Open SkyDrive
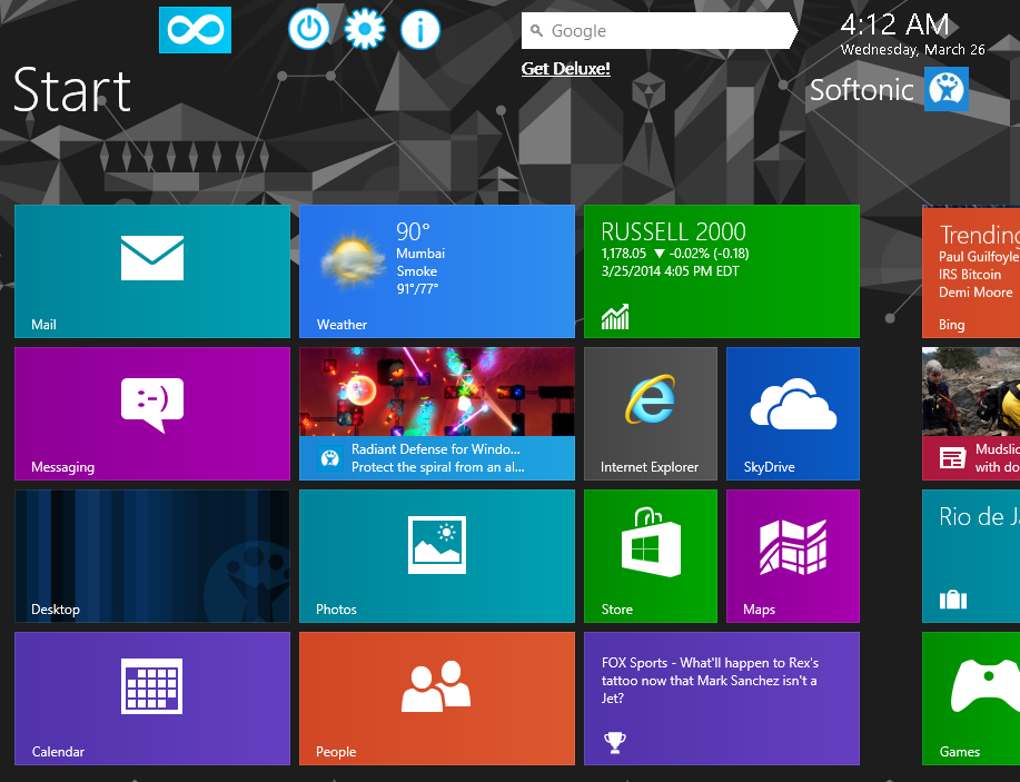The image size is (1020, 782). coord(793,413)
